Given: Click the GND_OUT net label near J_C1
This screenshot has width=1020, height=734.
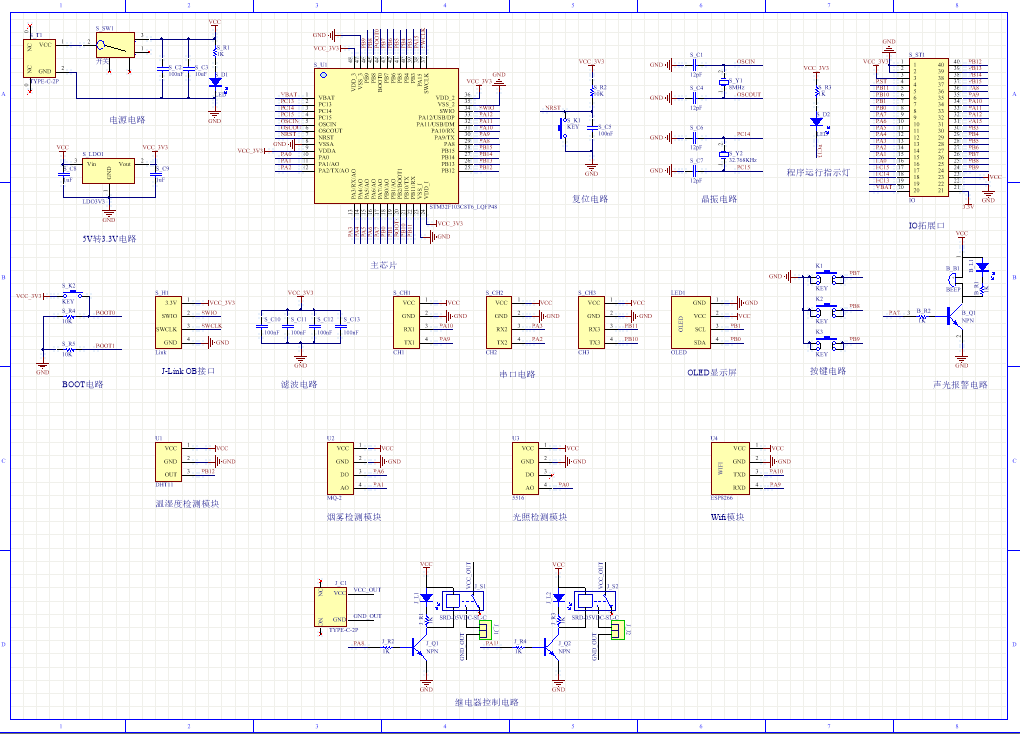Looking at the screenshot, I should (x=367, y=616).
